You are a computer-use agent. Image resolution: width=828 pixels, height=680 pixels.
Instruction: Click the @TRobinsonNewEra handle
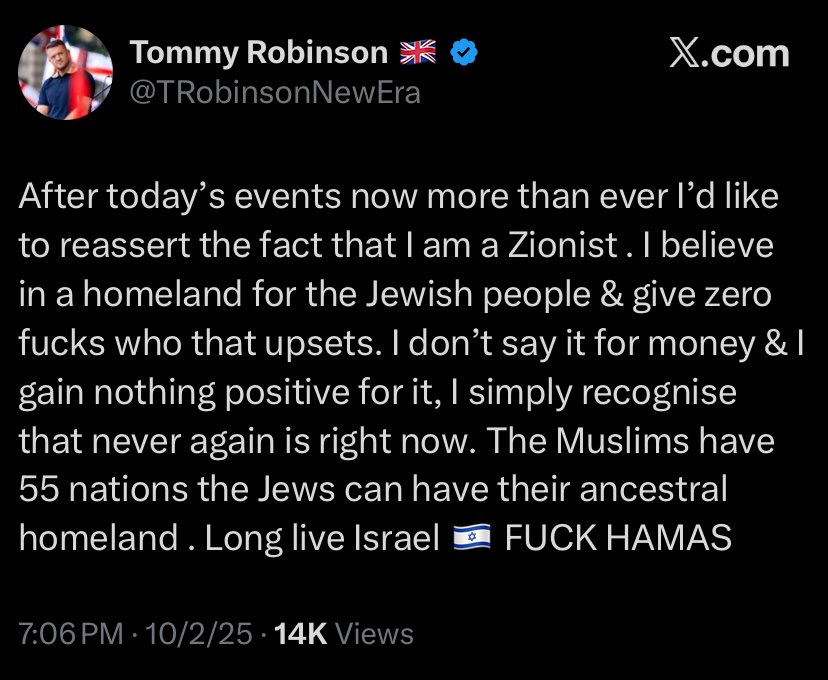(x=276, y=92)
